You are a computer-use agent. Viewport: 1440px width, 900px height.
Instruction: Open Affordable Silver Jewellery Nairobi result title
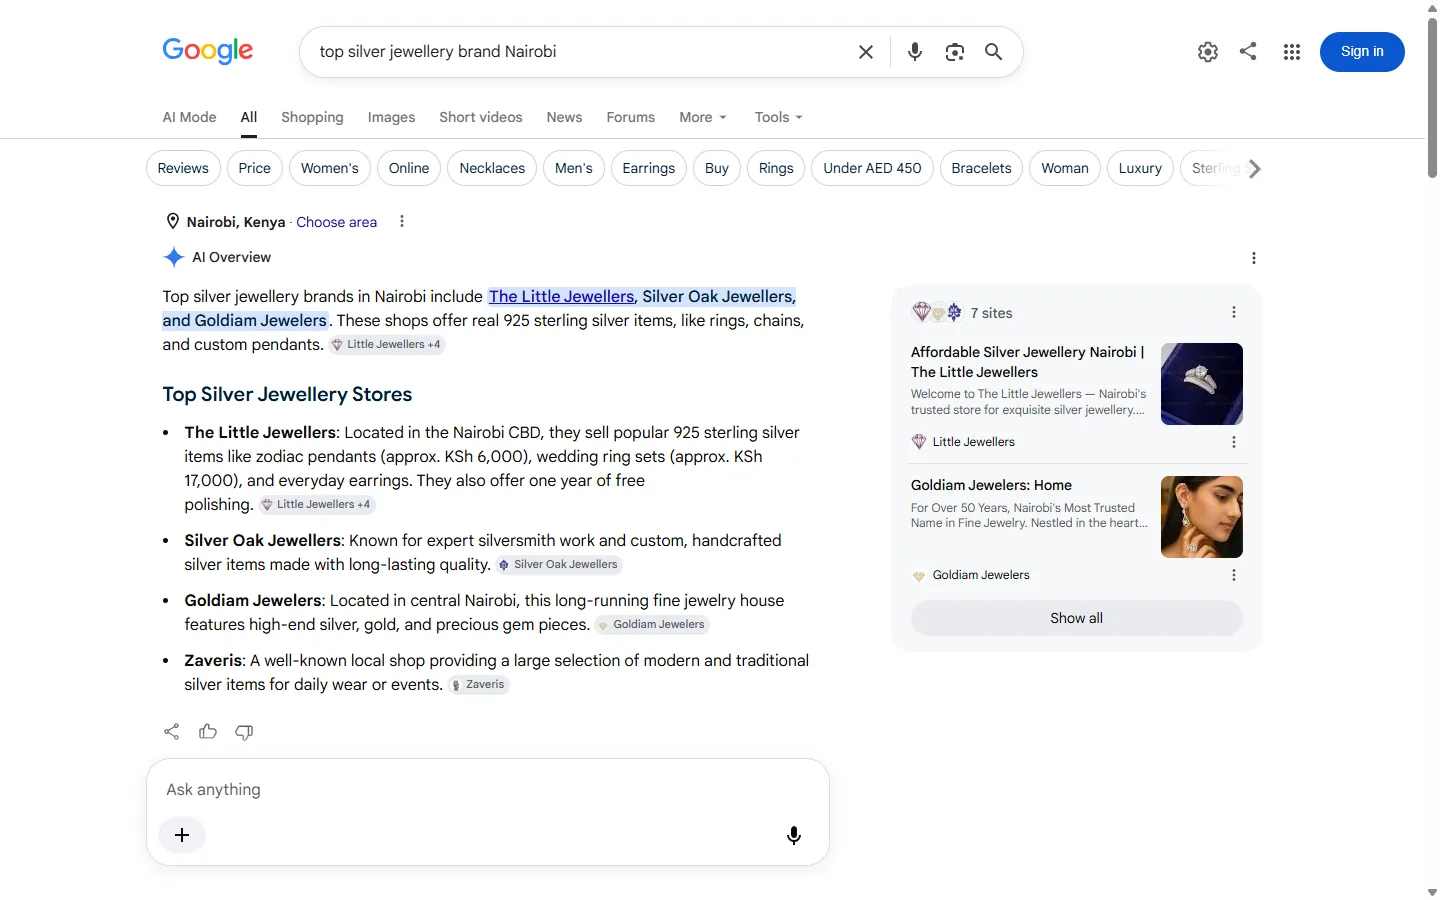(1027, 362)
